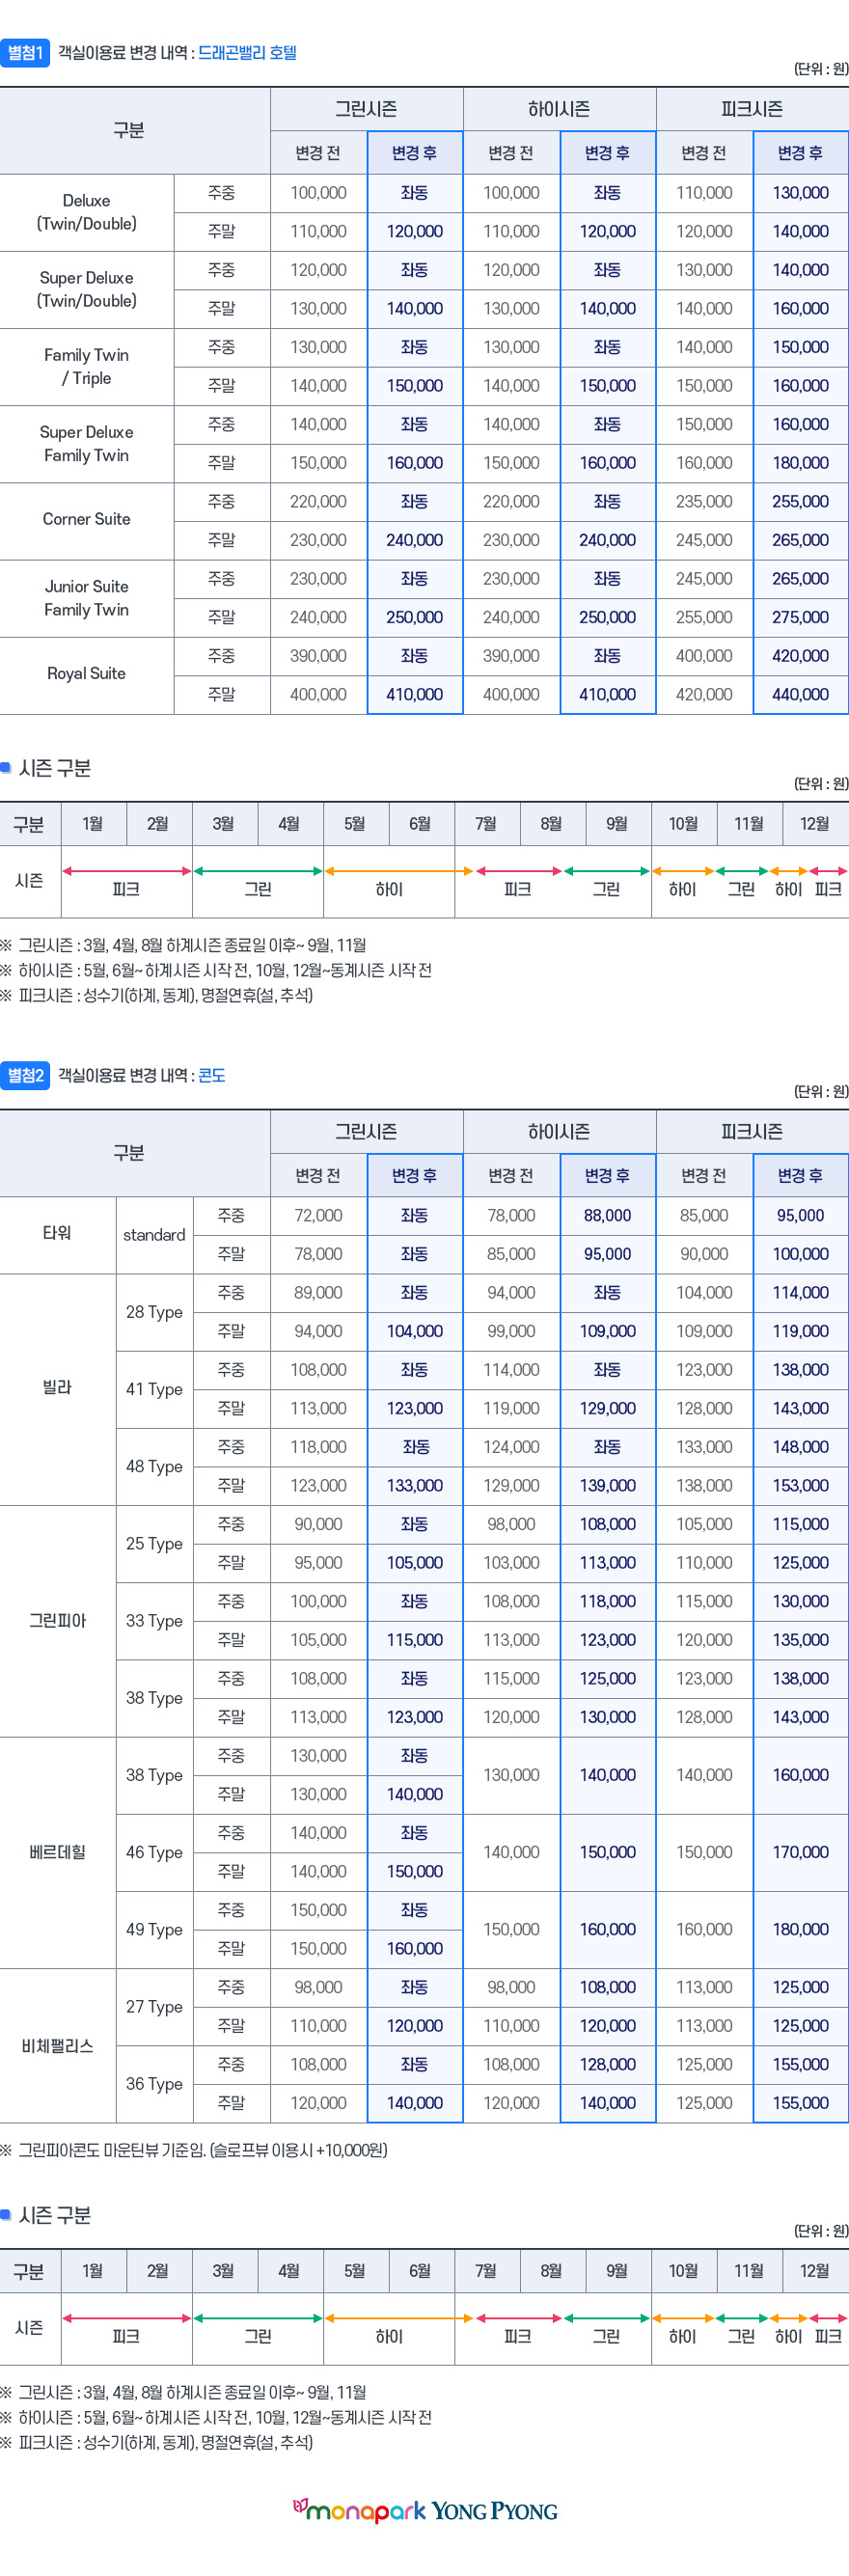Click the Family Twin / Triple row label
Image resolution: width=849 pixels, height=2576 pixels.
(x=87, y=366)
